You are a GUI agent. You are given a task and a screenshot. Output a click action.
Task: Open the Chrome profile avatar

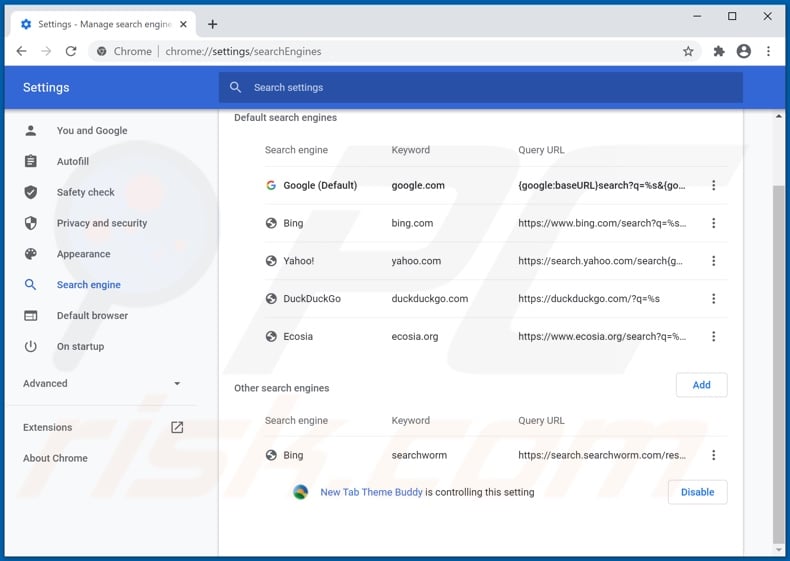pos(744,51)
